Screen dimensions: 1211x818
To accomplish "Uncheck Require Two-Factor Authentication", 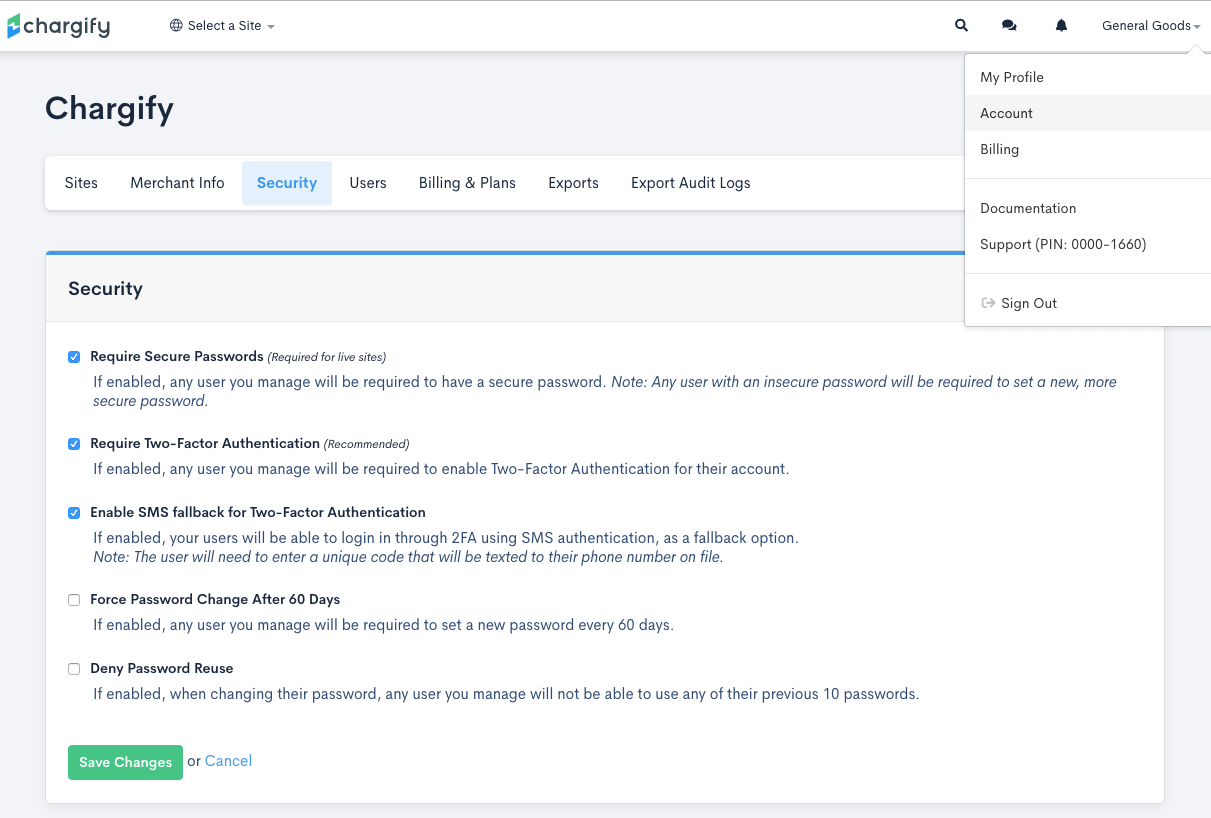I will (74, 444).
